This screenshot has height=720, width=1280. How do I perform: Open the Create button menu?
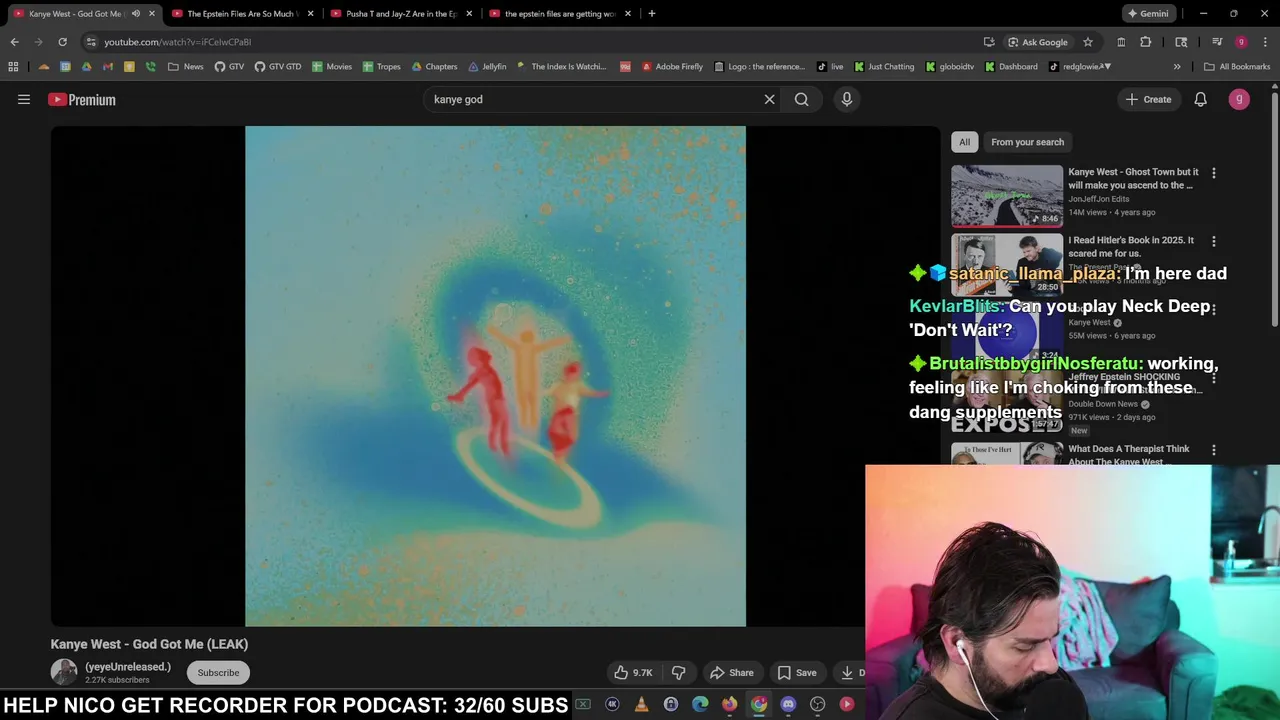click(1148, 99)
